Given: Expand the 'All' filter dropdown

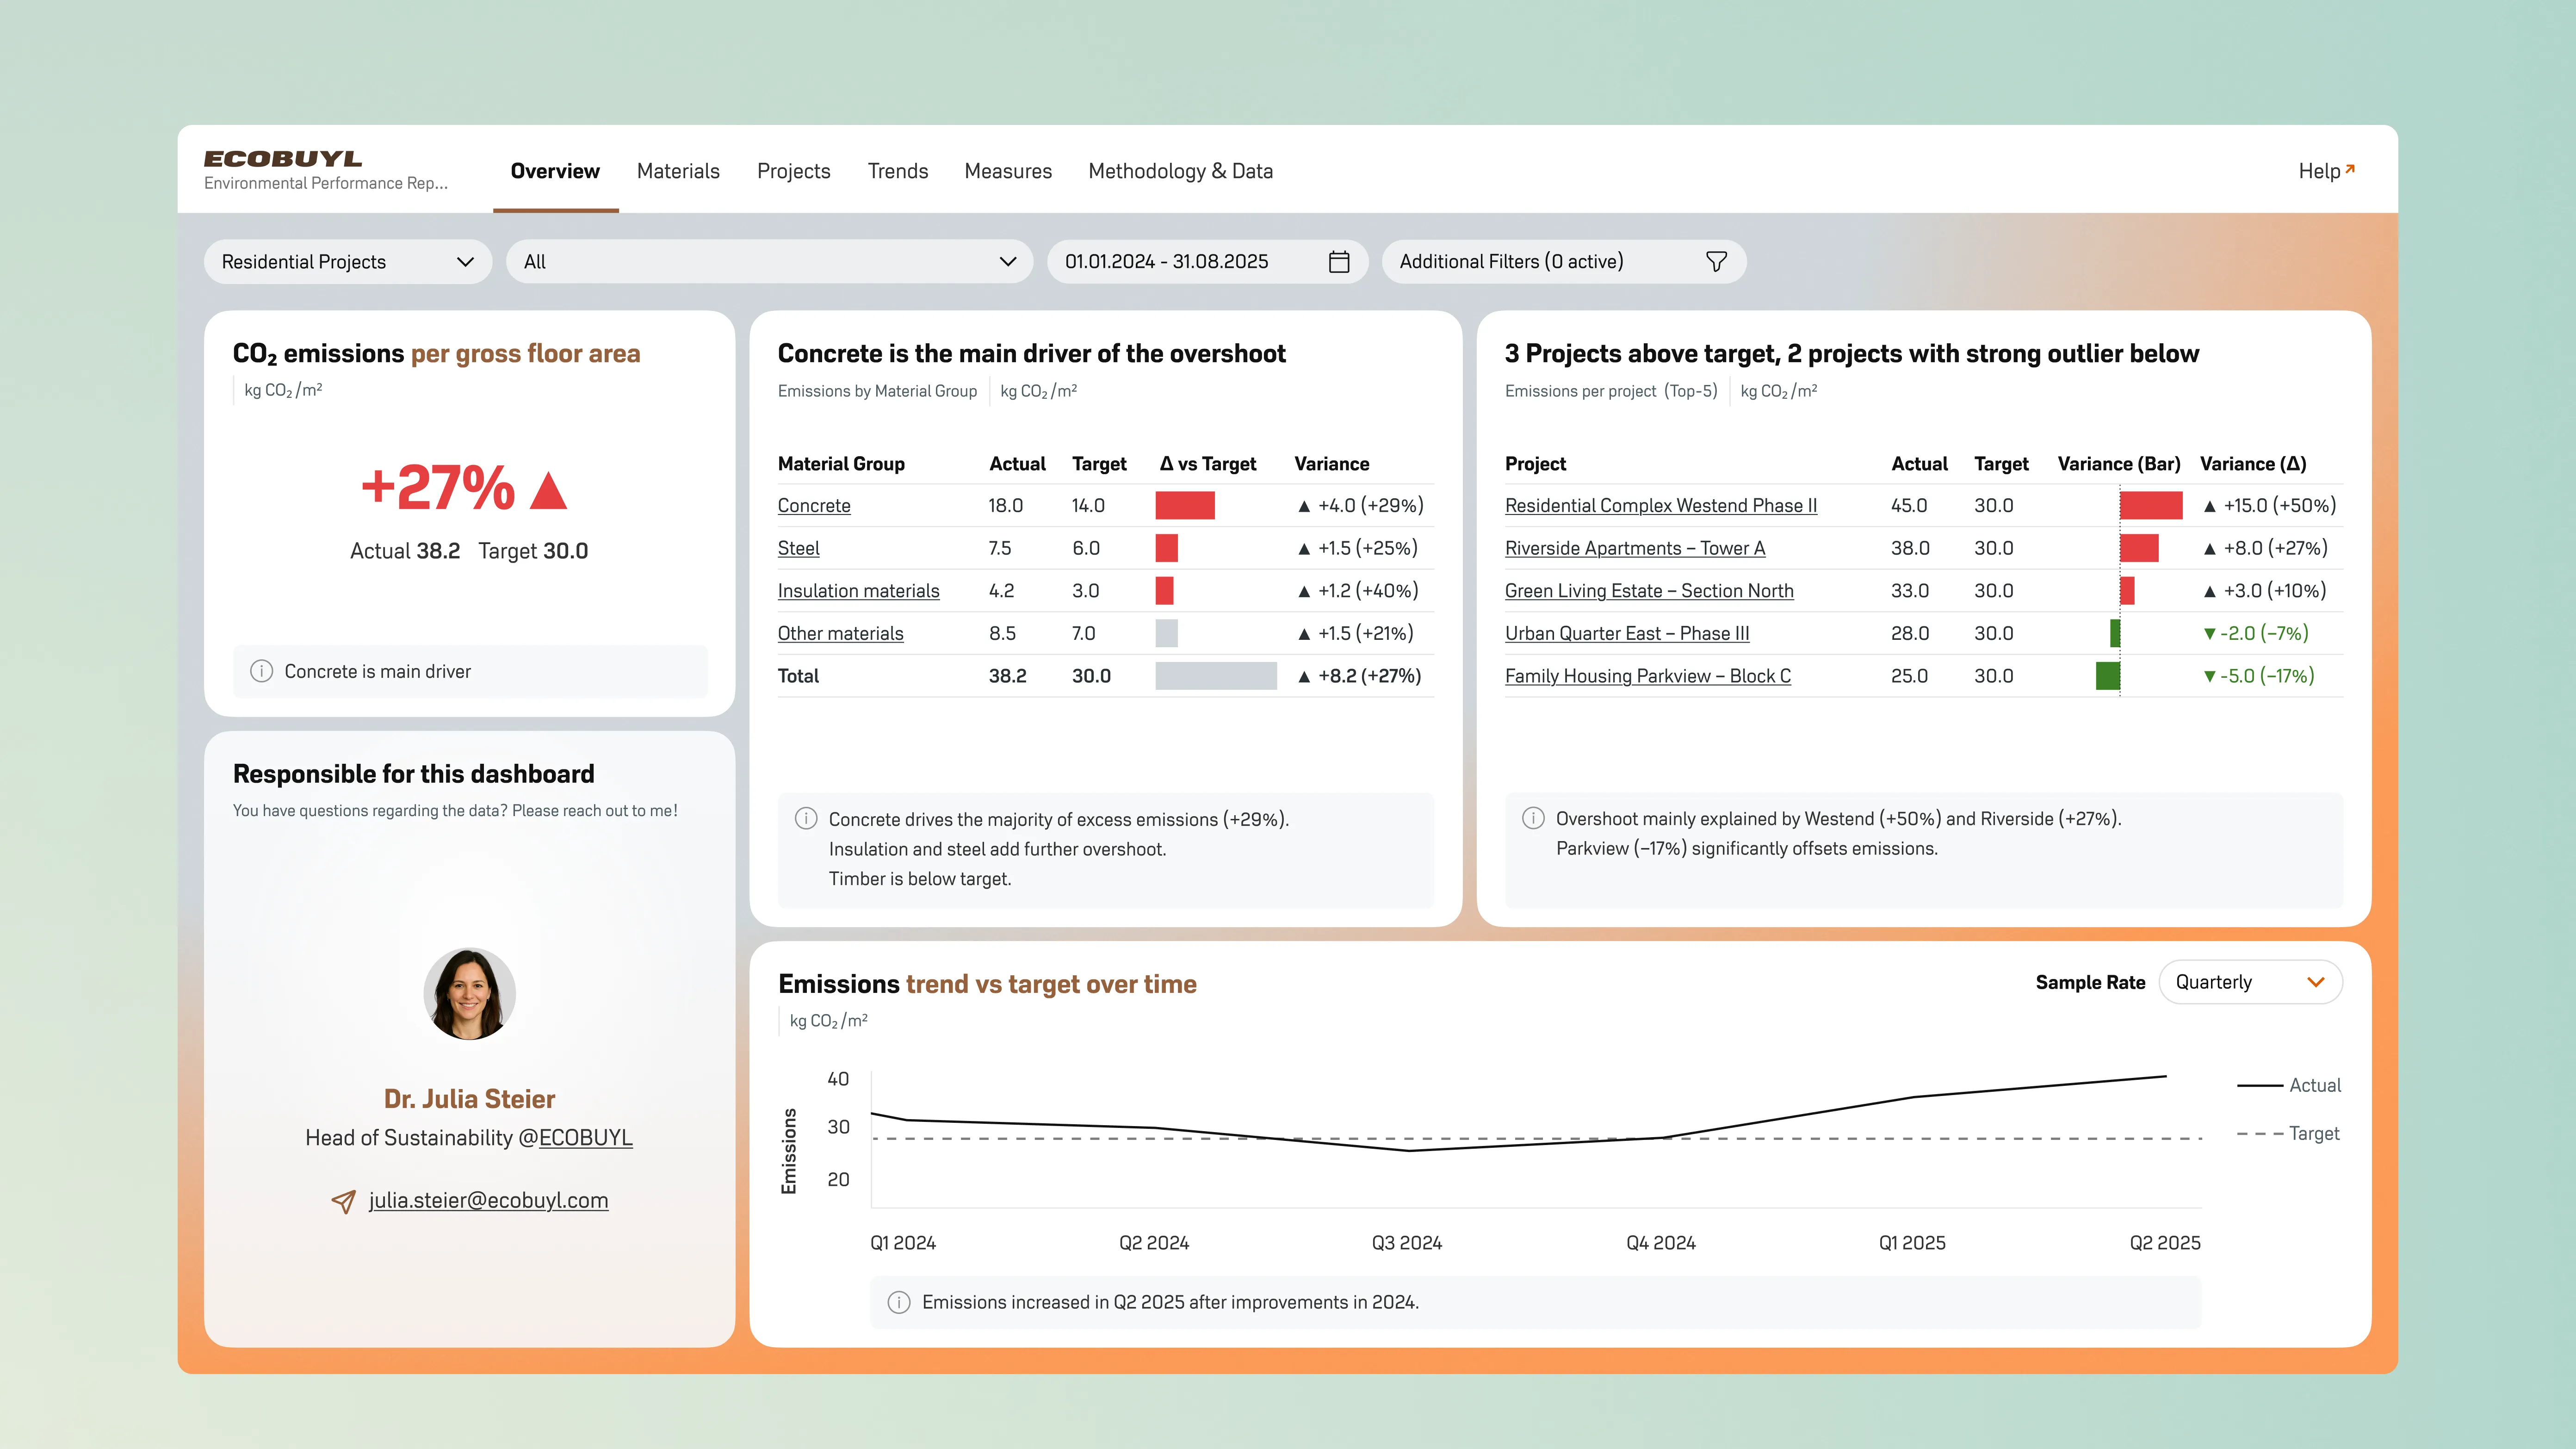Looking at the screenshot, I should pos(768,262).
